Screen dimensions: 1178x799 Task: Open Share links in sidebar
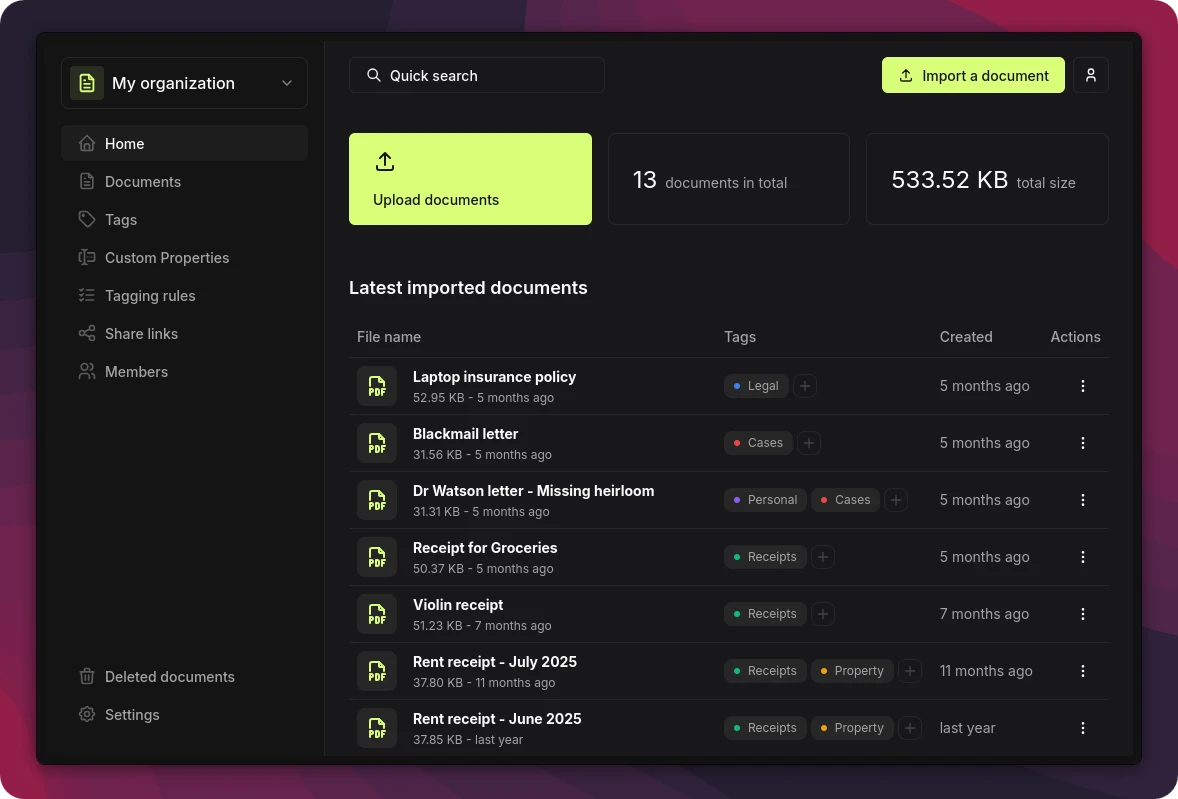(x=184, y=334)
